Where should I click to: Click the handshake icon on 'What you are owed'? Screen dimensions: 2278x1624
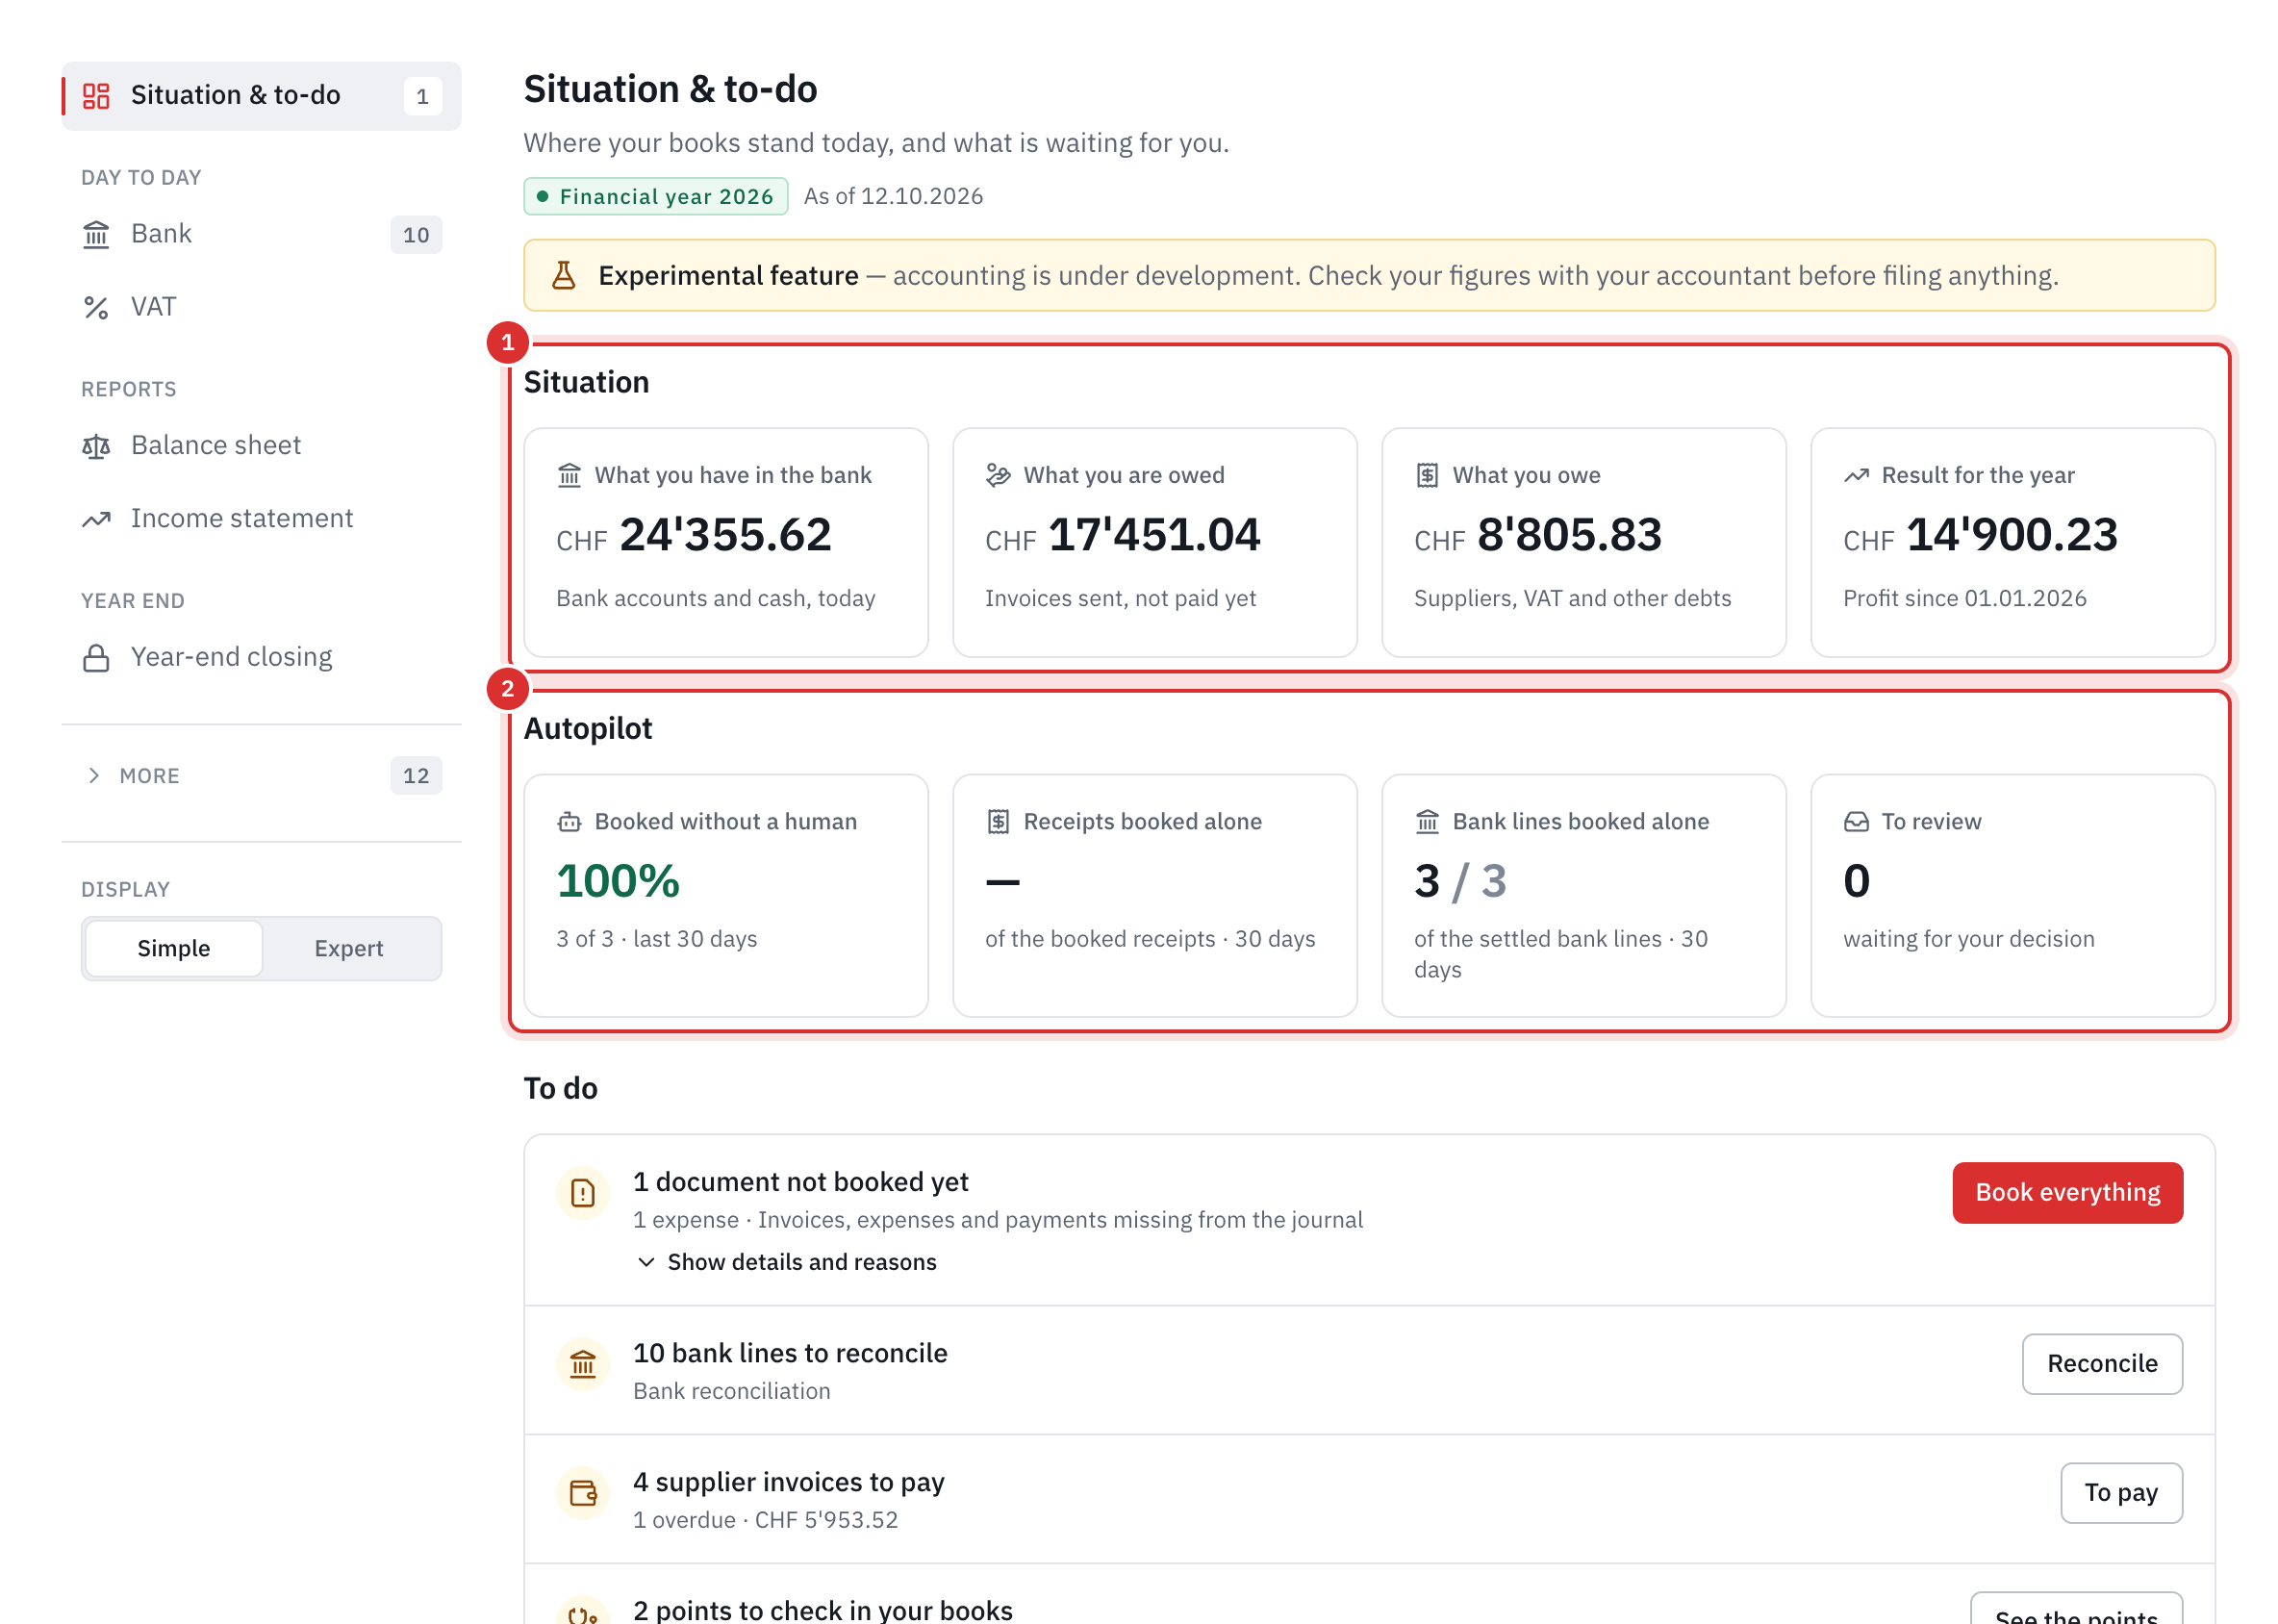click(x=998, y=475)
